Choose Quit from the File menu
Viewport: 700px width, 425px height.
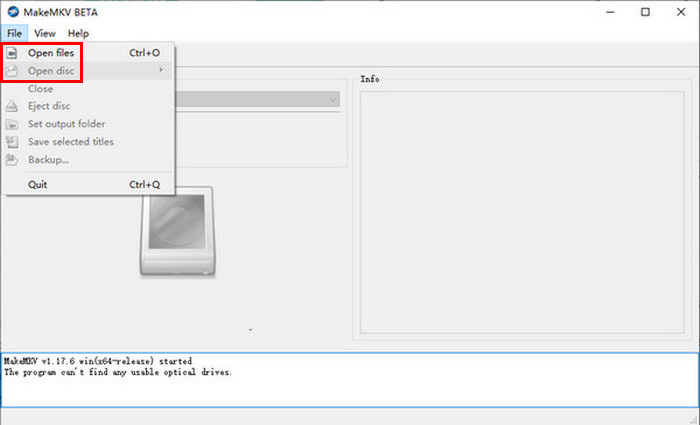point(38,185)
